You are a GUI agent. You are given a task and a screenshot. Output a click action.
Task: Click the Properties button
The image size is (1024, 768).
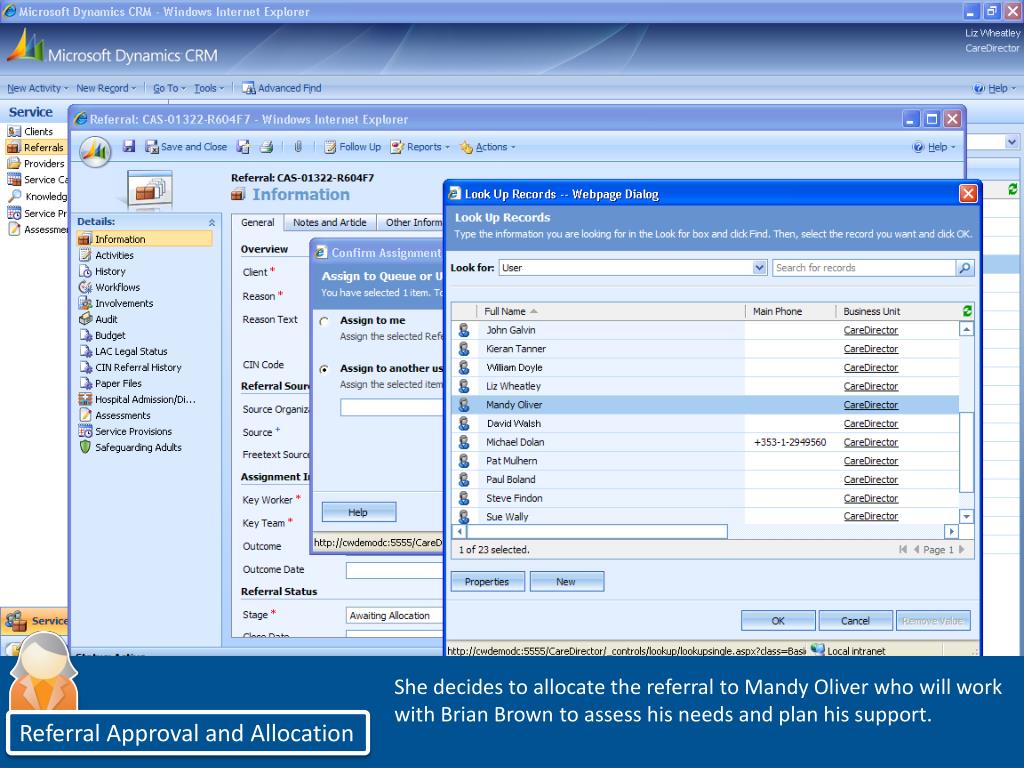tap(487, 582)
